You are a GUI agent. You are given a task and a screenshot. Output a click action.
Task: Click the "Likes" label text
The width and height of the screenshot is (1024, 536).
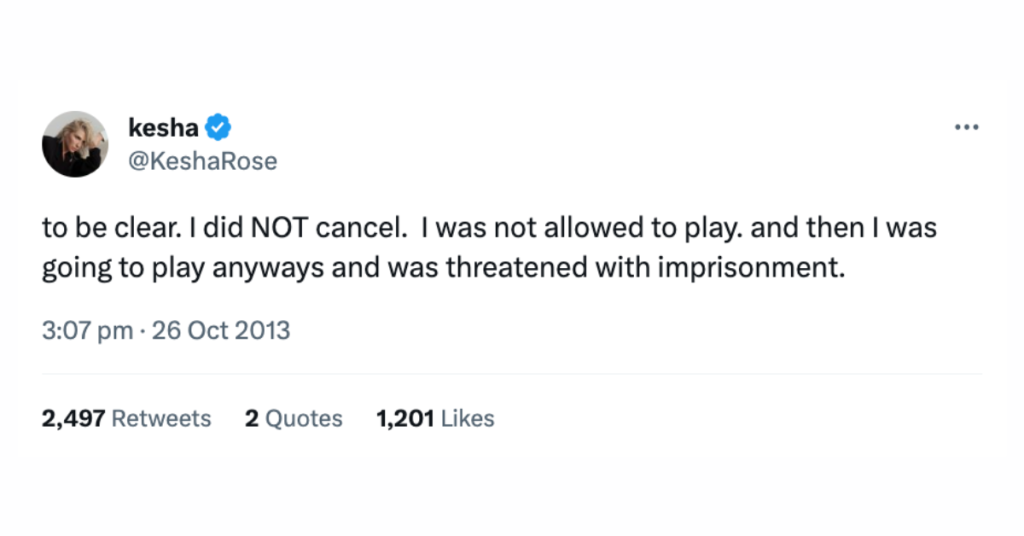[467, 418]
